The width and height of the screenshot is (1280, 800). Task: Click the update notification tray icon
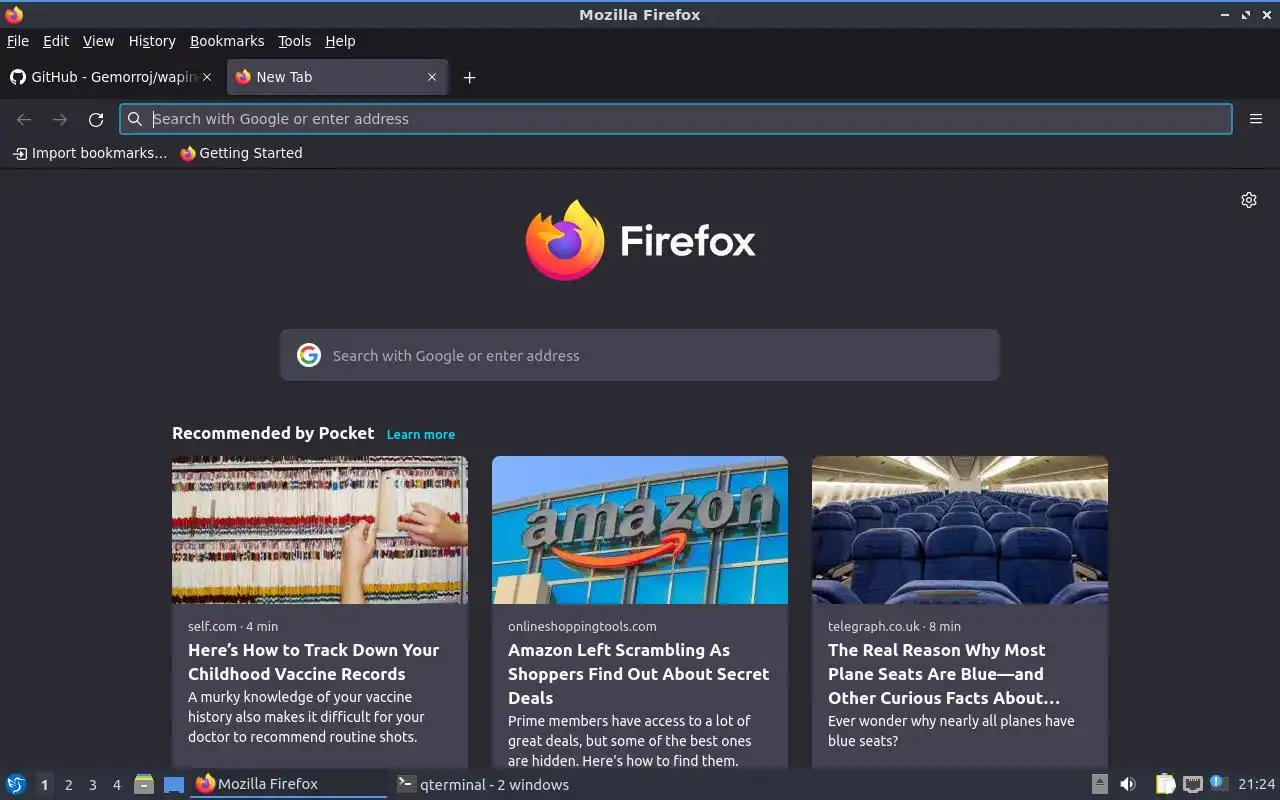(x=1218, y=783)
